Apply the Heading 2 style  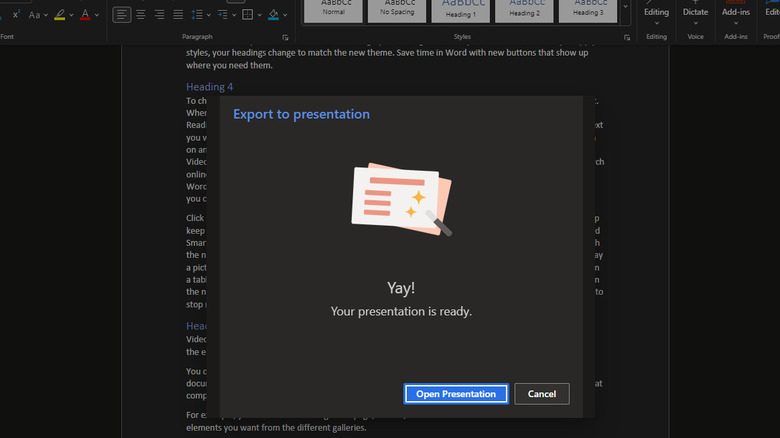[522, 11]
